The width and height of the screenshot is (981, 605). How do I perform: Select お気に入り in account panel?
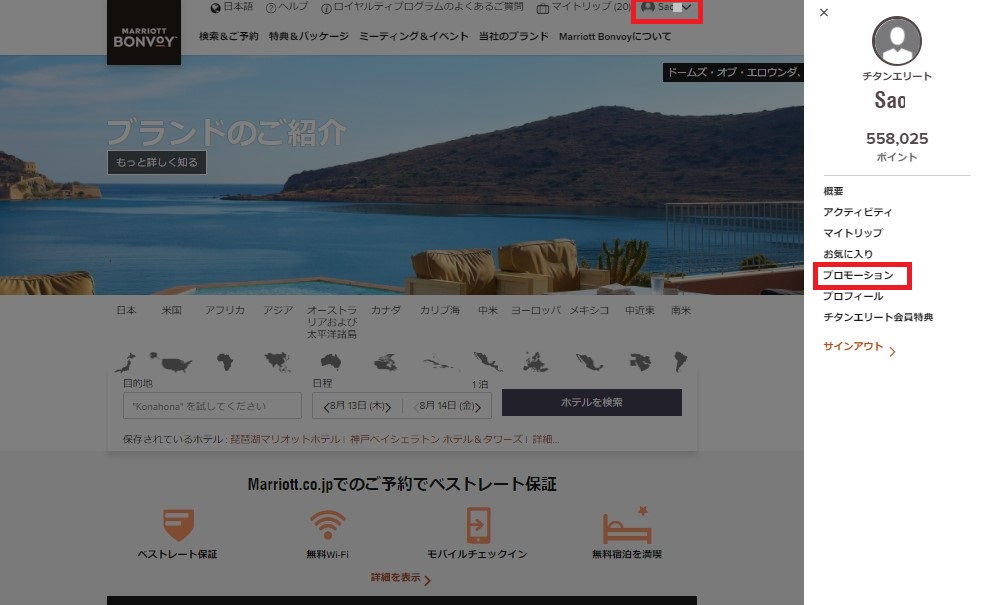coord(848,254)
